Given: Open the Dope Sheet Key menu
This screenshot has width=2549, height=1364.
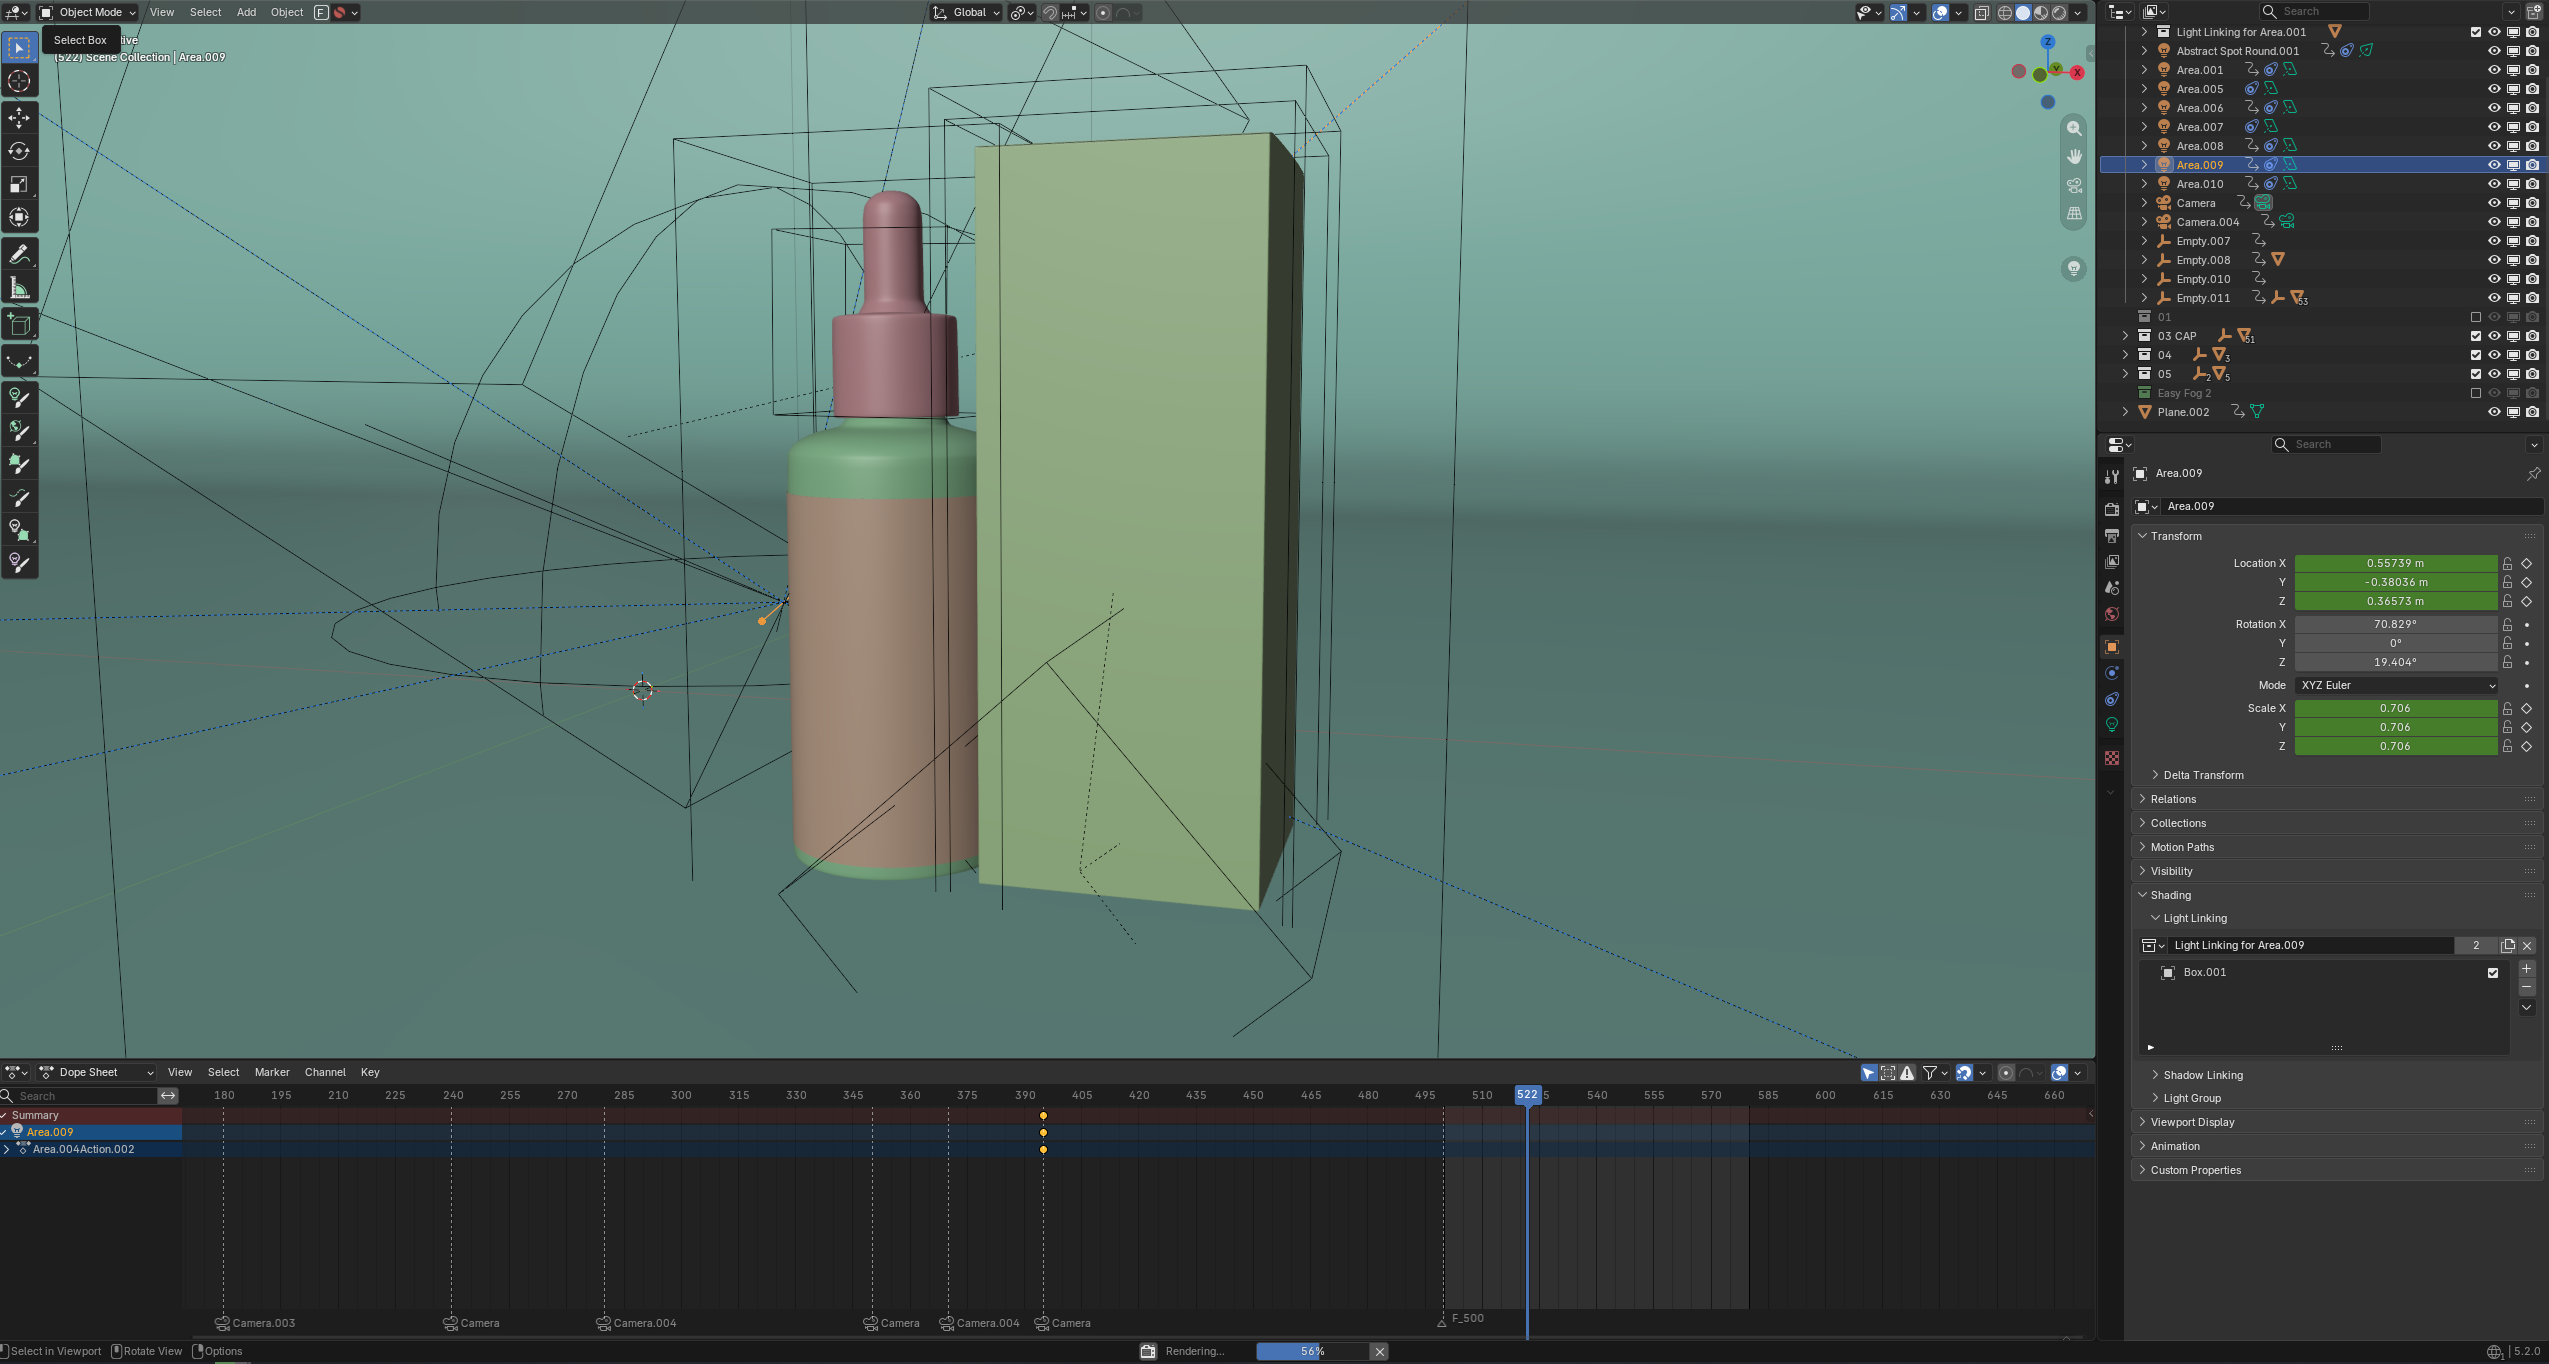Looking at the screenshot, I should pyautogui.click(x=370, y=1072).
